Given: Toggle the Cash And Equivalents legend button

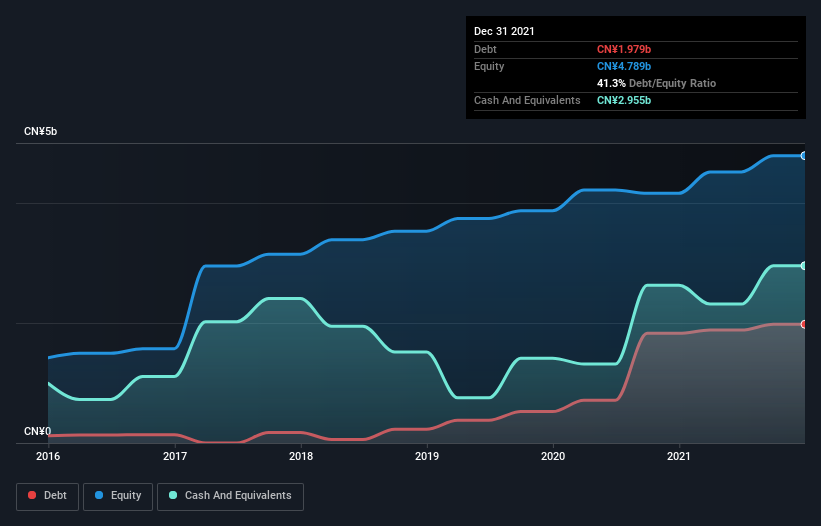Looking at the screenshot, I should coord(230,496).
